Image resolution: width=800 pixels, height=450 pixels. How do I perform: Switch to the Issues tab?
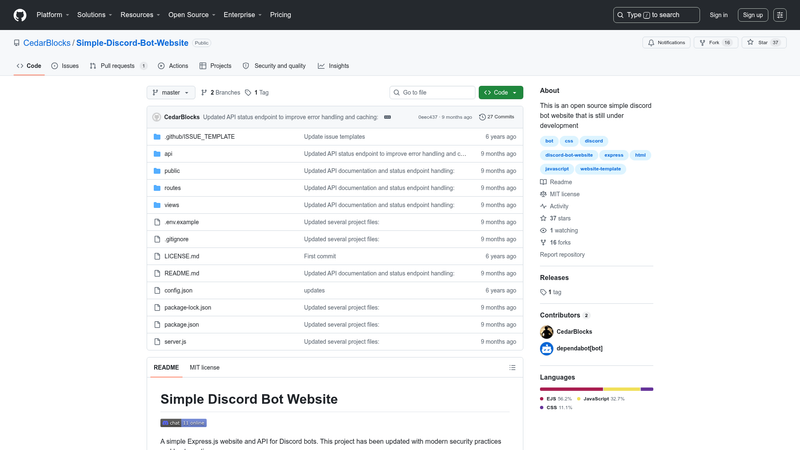tap(65, 66)
